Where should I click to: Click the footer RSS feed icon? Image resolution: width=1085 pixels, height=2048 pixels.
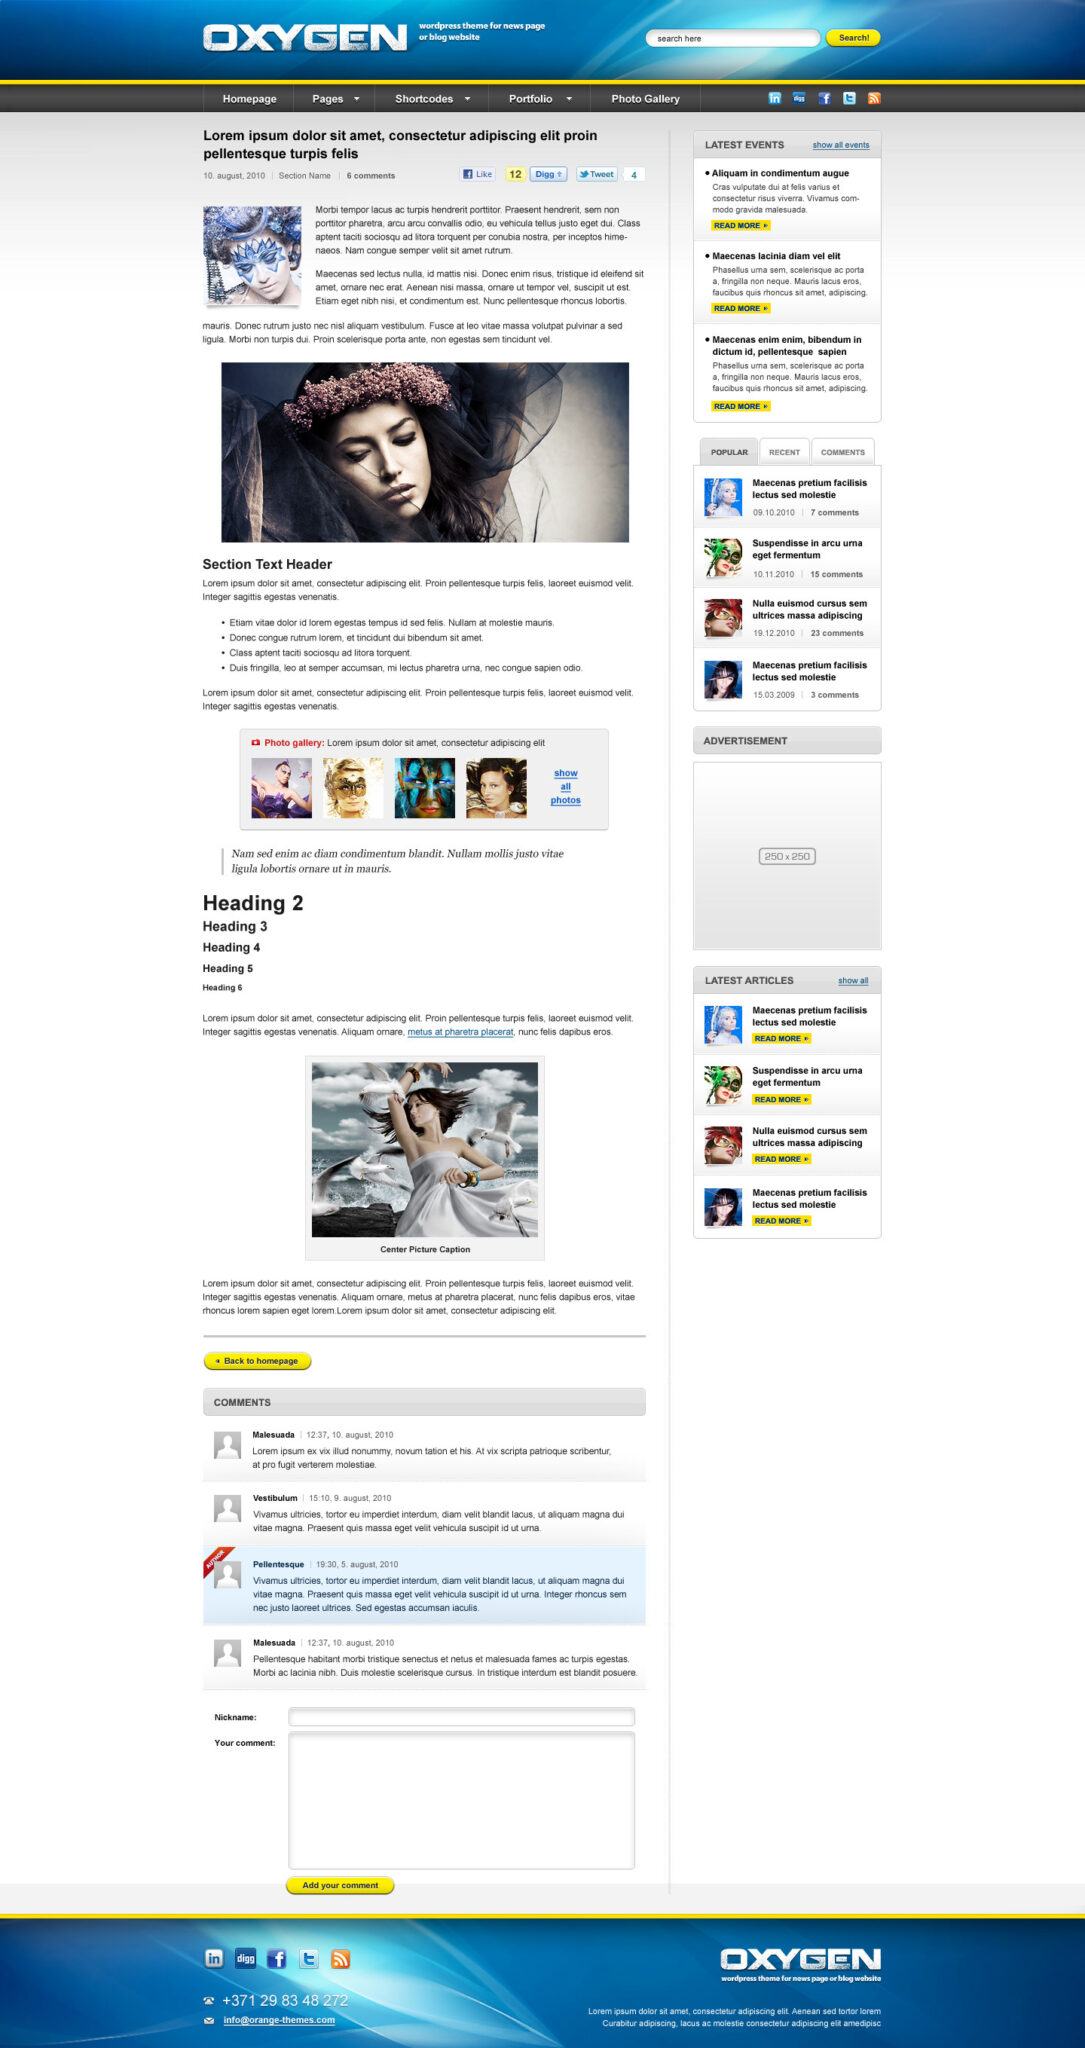tap(340, 1958)
